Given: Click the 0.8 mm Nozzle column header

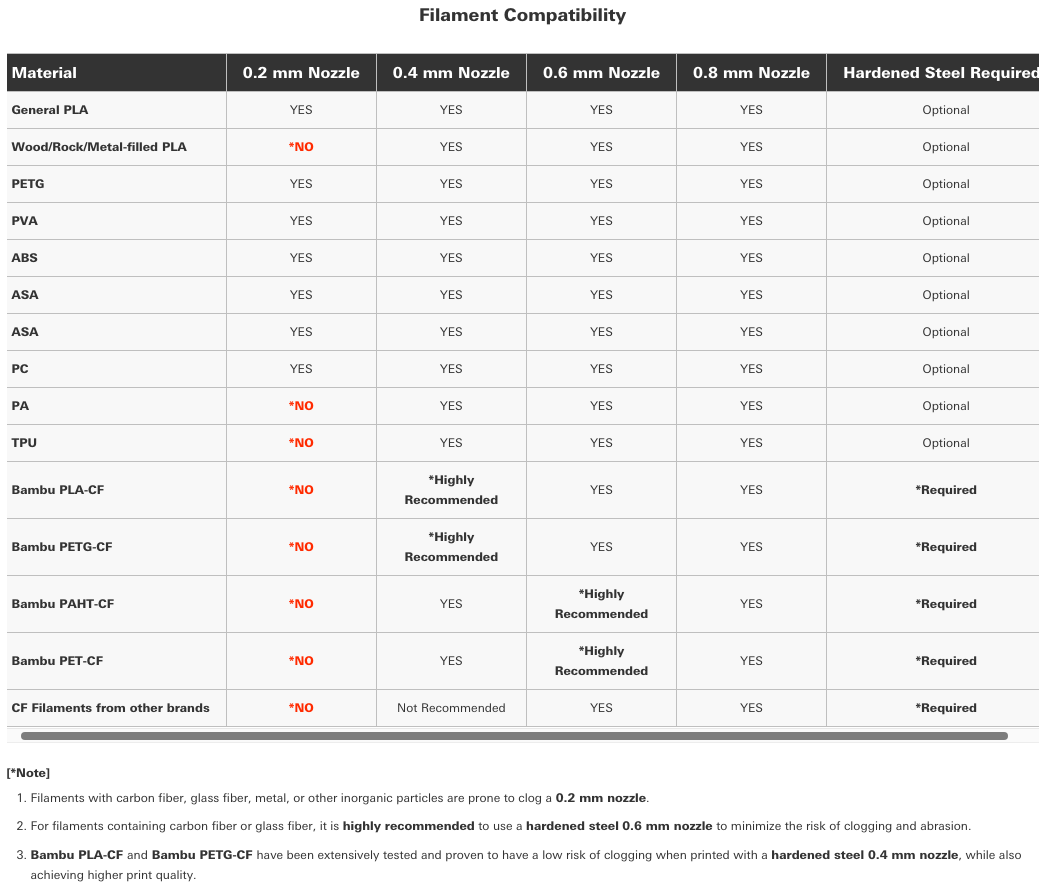Looking at the screenshot, I should [x=751, y=72].
